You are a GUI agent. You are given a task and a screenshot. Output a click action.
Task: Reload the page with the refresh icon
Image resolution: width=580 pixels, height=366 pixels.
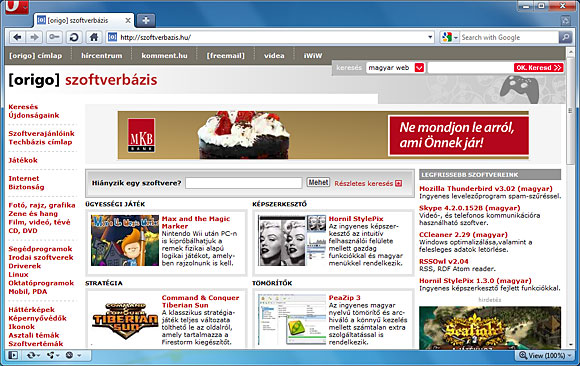(74, 37)
